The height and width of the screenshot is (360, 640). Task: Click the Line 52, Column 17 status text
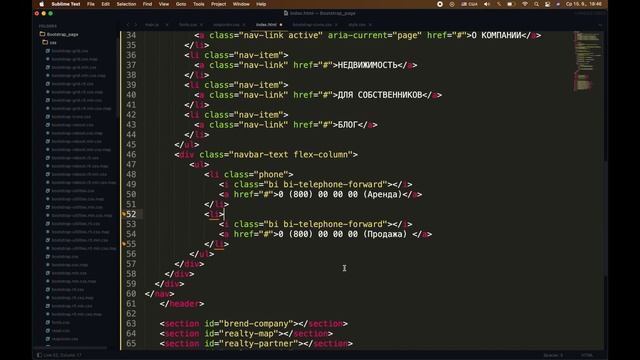pyautogui.click(x=62, y=355)
